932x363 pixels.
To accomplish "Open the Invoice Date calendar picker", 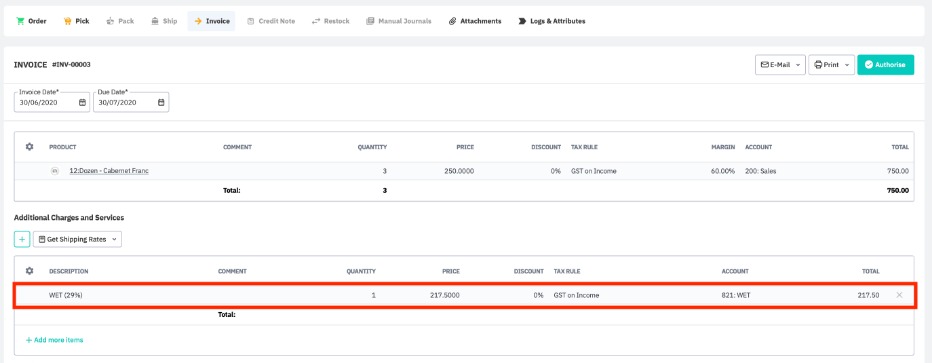I will [x=82, y=102].
